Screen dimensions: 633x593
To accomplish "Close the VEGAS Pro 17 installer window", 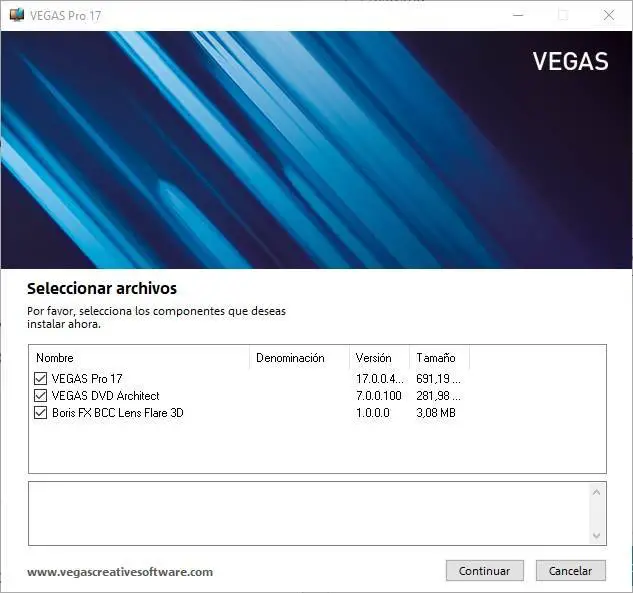I will tap(609, 15).
